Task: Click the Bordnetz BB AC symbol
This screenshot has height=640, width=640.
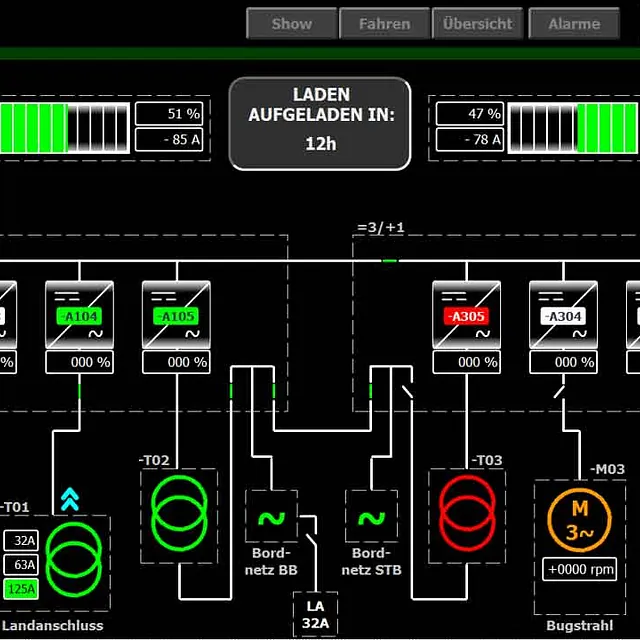Action: (x=271, y=516)
